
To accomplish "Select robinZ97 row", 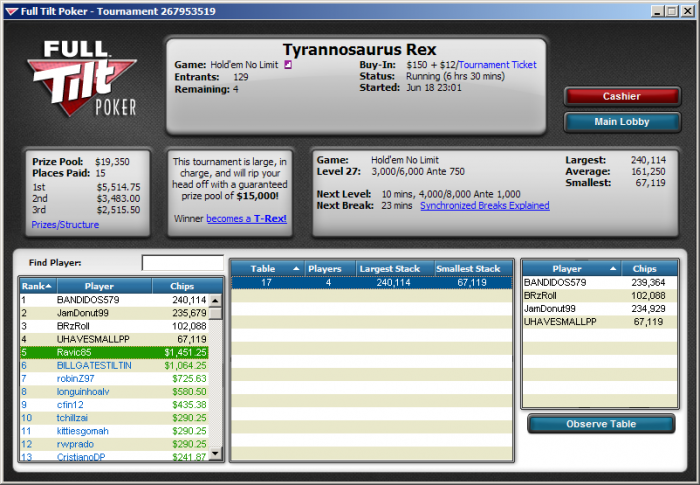I will pos(114,379).
